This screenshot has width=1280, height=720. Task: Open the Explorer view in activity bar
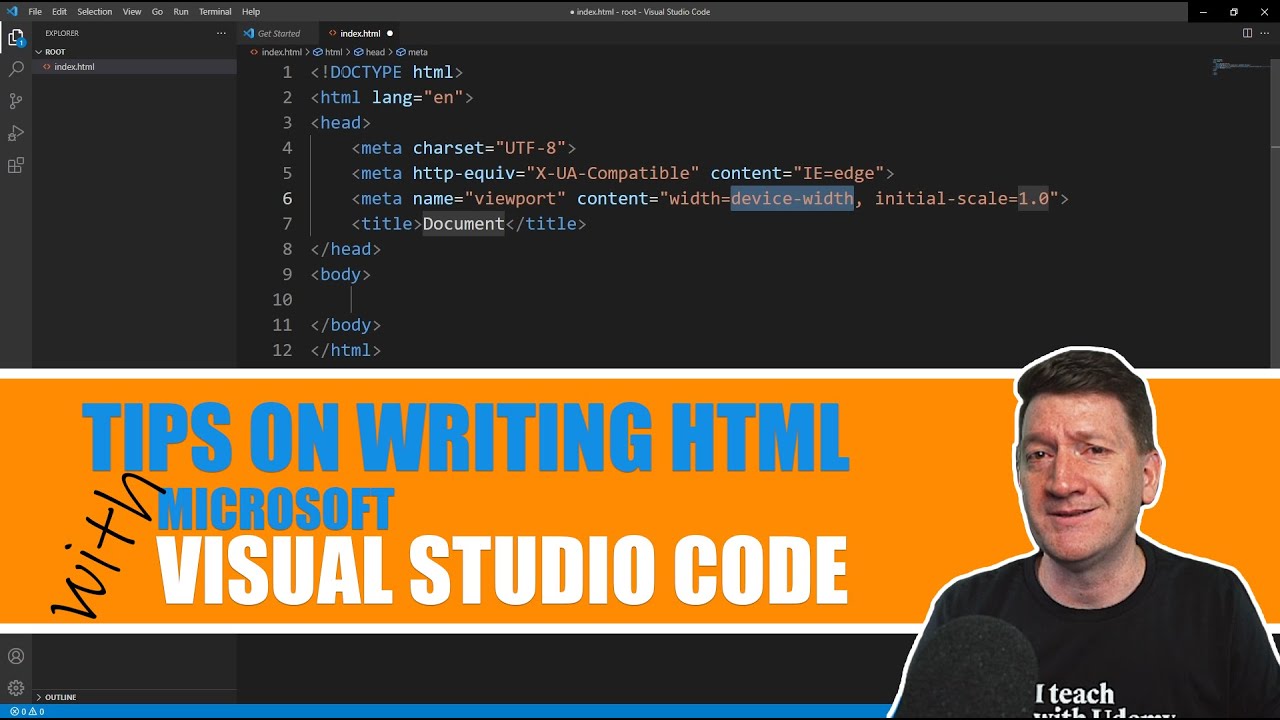(16, 39)
